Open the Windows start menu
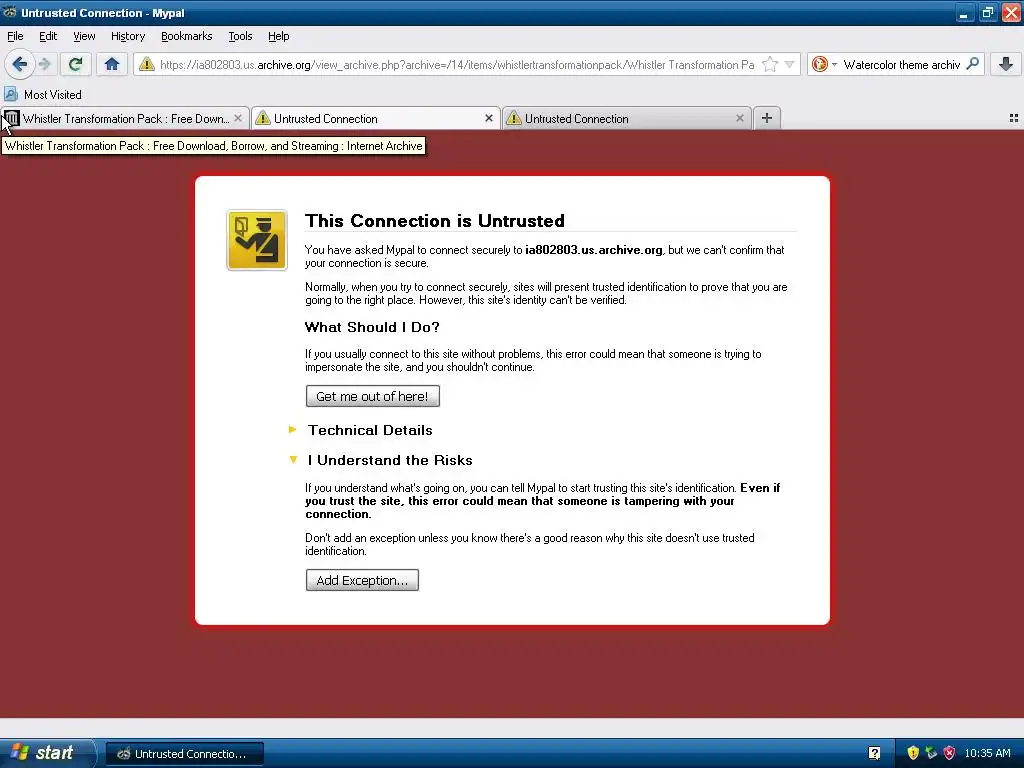The image size is (1024, 768). [x=46, y=753]
